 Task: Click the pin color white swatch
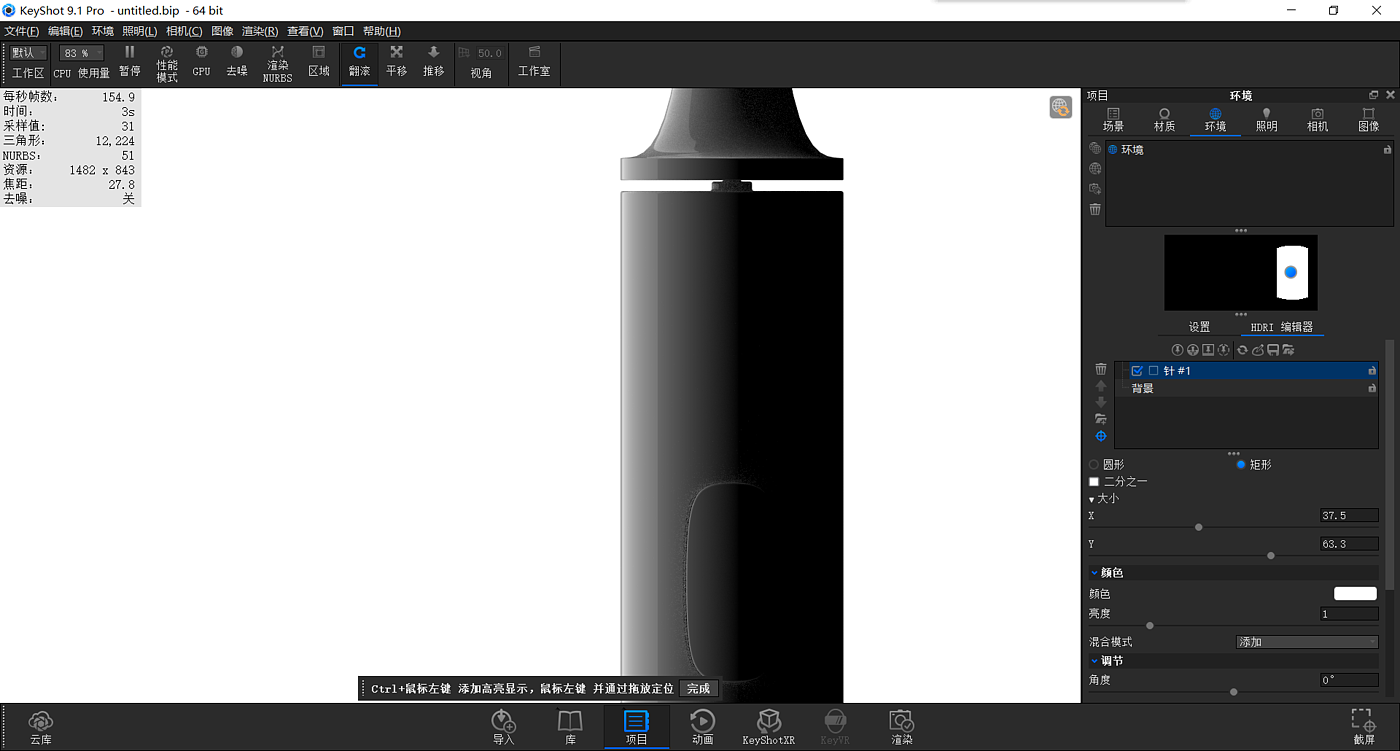1355,594
